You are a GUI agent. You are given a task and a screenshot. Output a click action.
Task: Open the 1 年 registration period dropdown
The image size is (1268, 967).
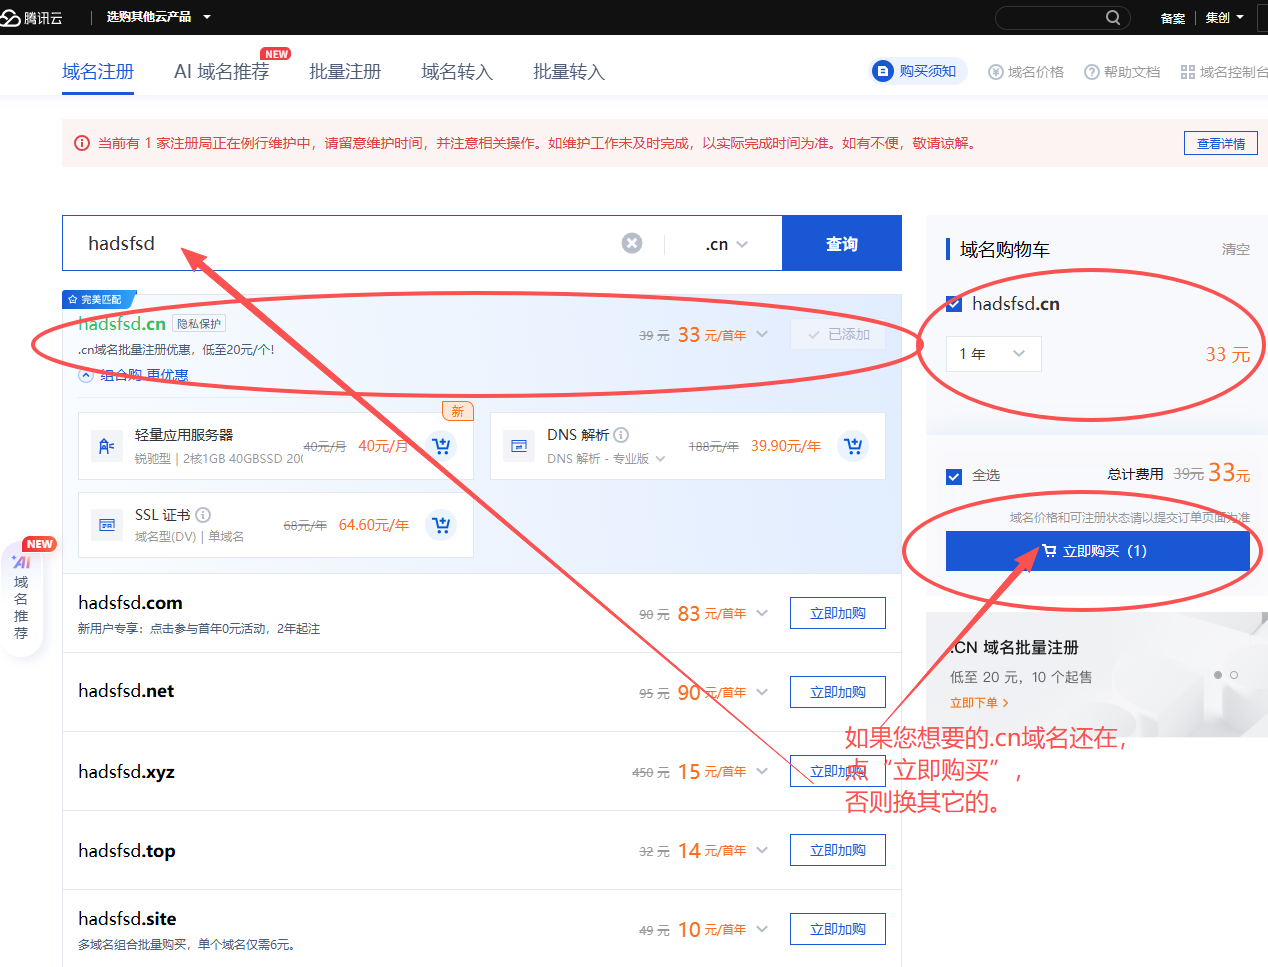(993, 354)
